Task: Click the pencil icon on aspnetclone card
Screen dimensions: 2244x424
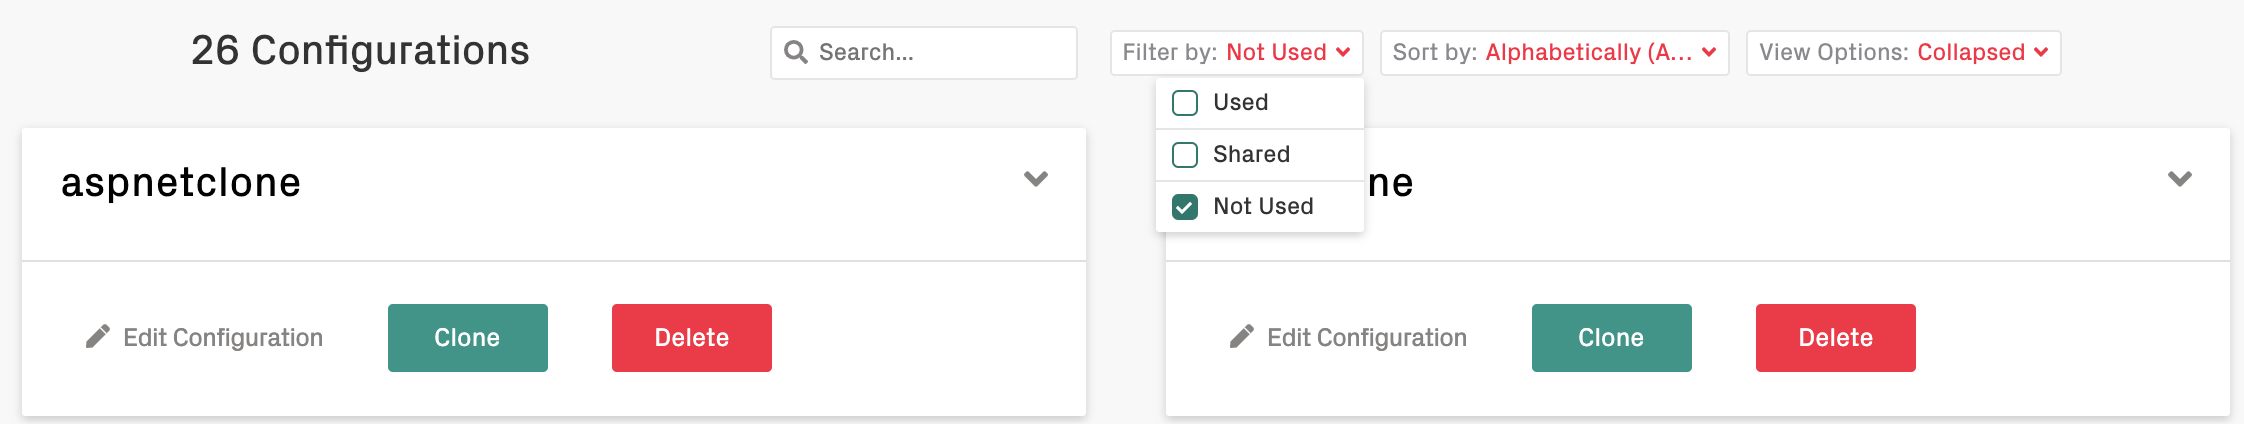Action: 98,337
